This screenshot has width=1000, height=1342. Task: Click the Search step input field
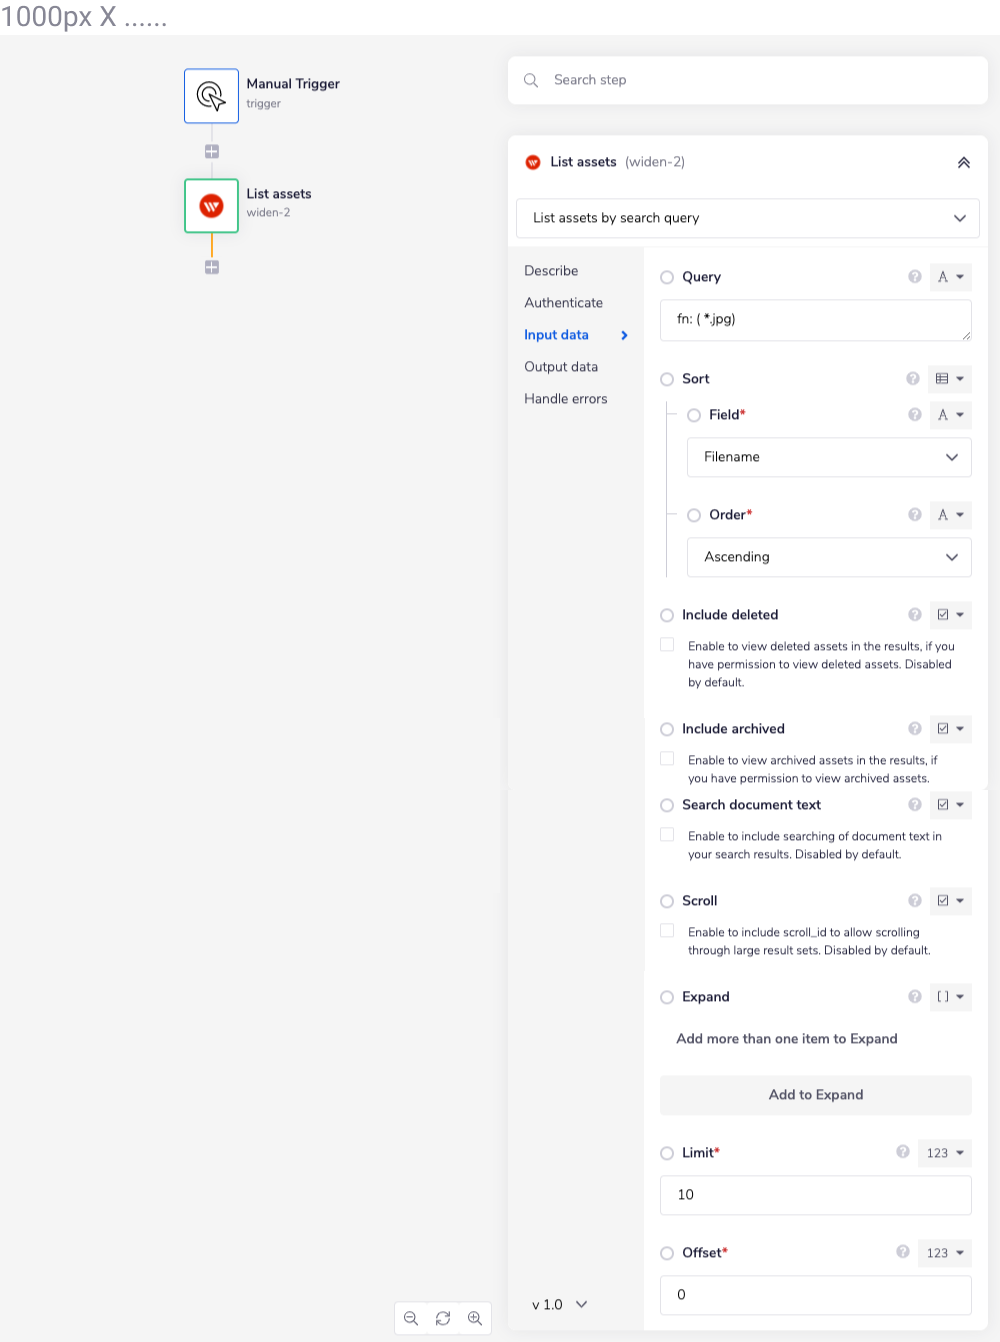tap(760, 80)
